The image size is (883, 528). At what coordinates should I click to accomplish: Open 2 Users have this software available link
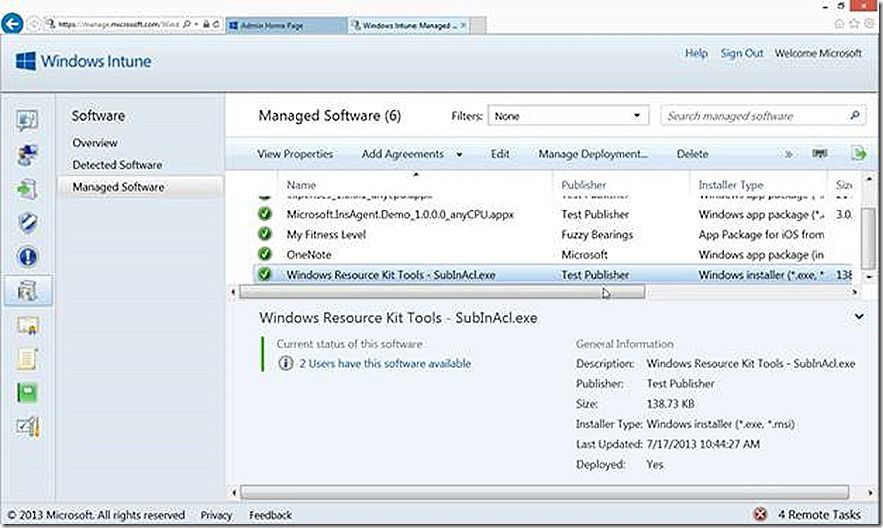pos(385,364)
